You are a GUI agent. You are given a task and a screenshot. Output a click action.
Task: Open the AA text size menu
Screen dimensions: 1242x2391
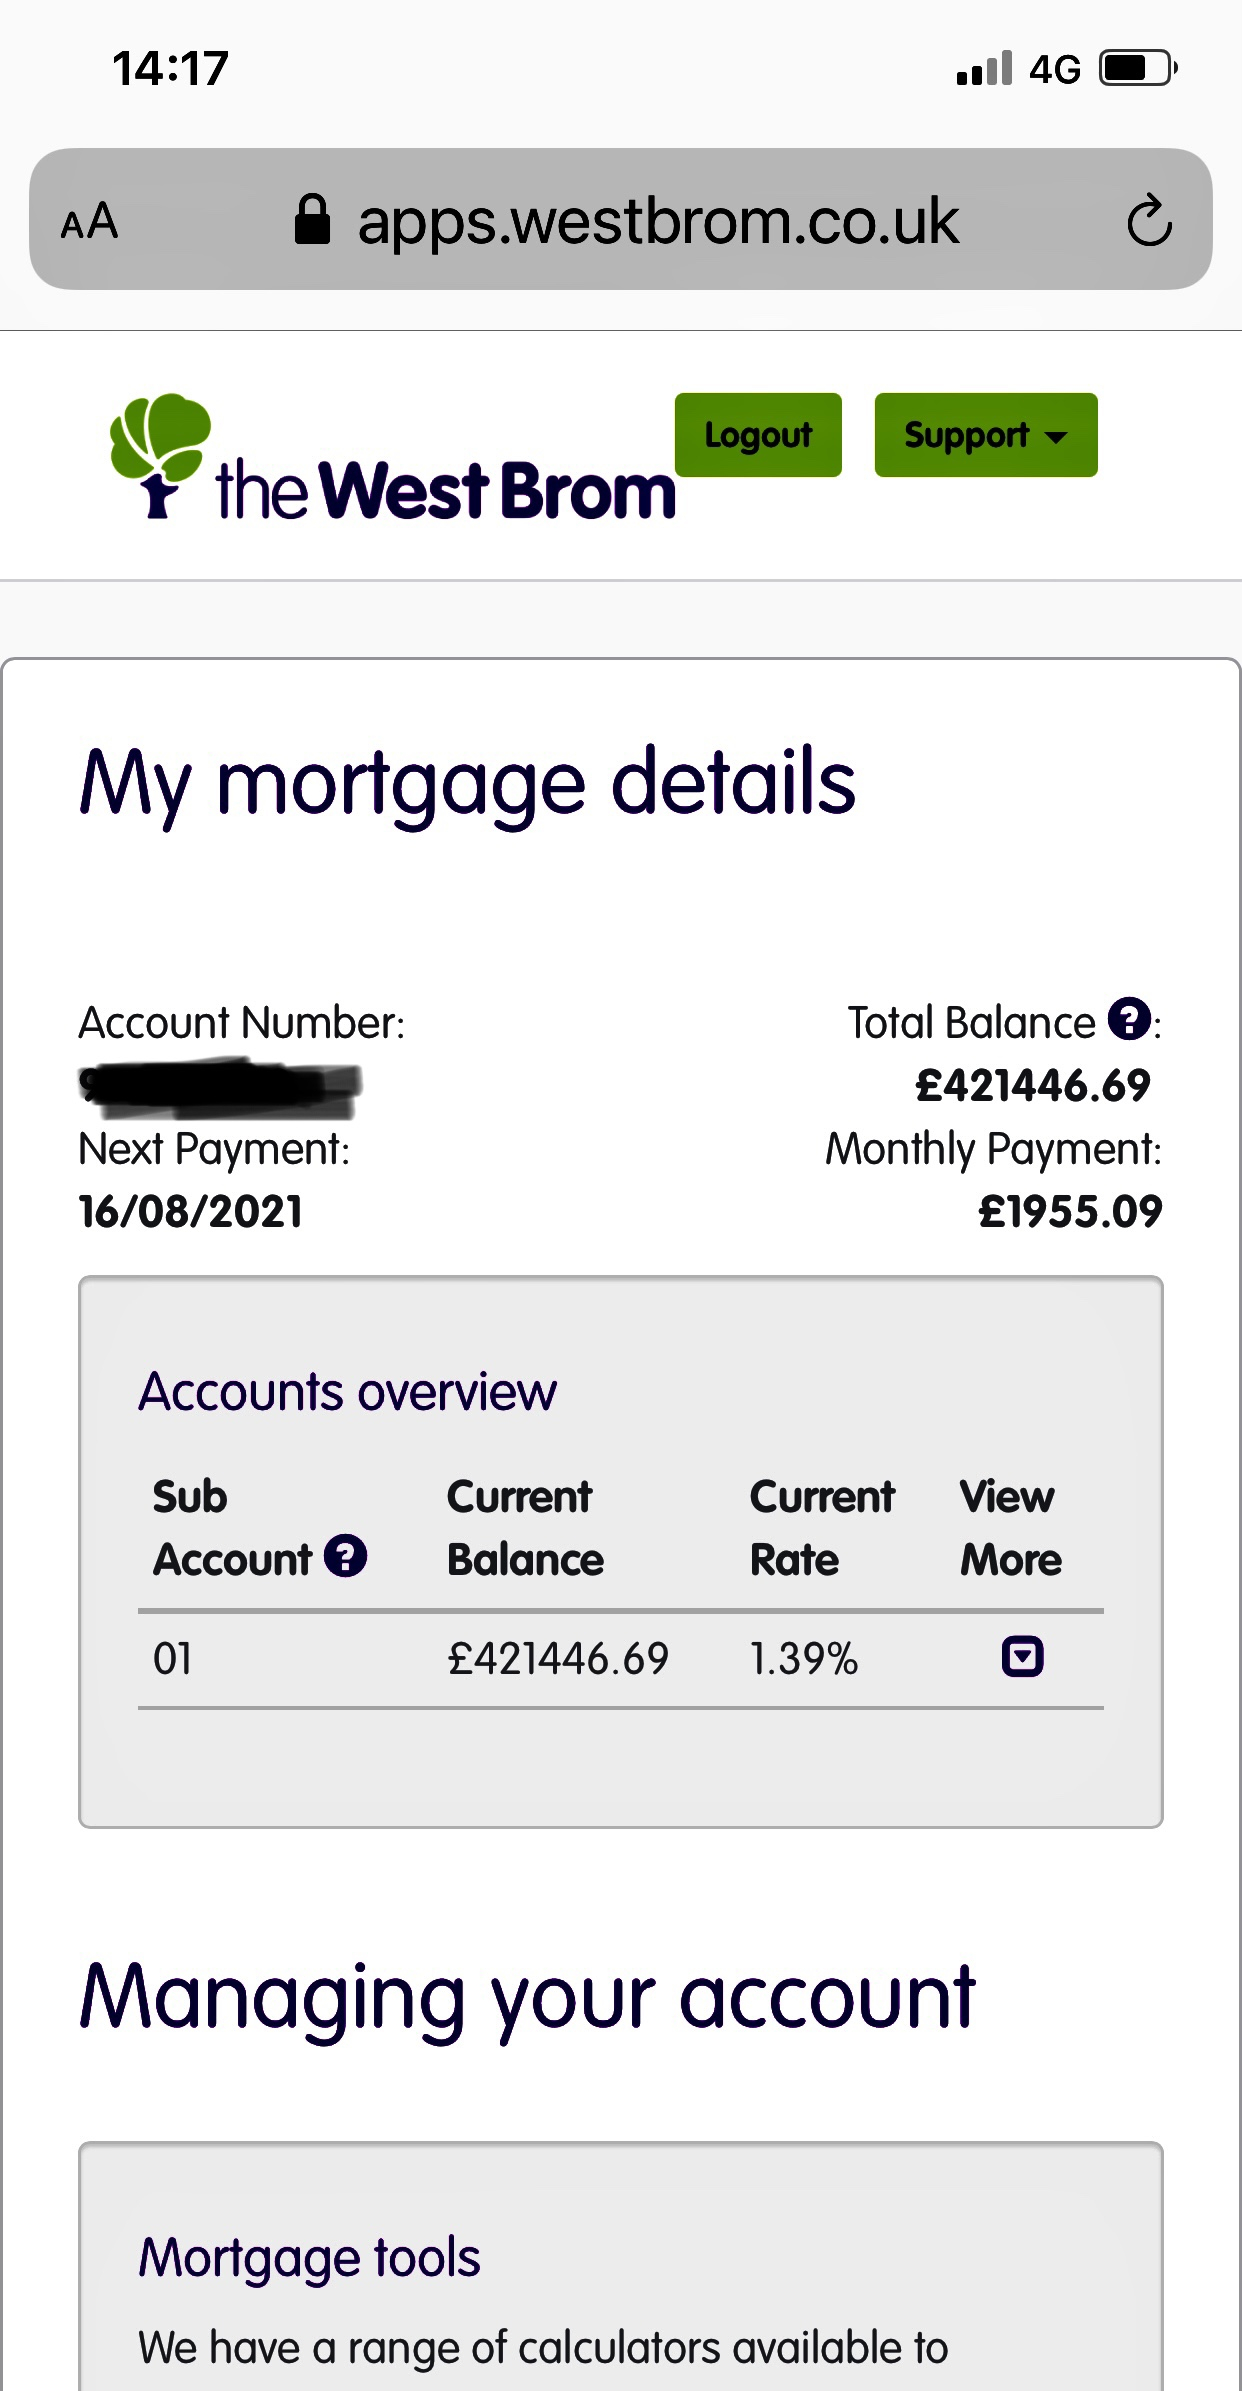pos(89,221)
